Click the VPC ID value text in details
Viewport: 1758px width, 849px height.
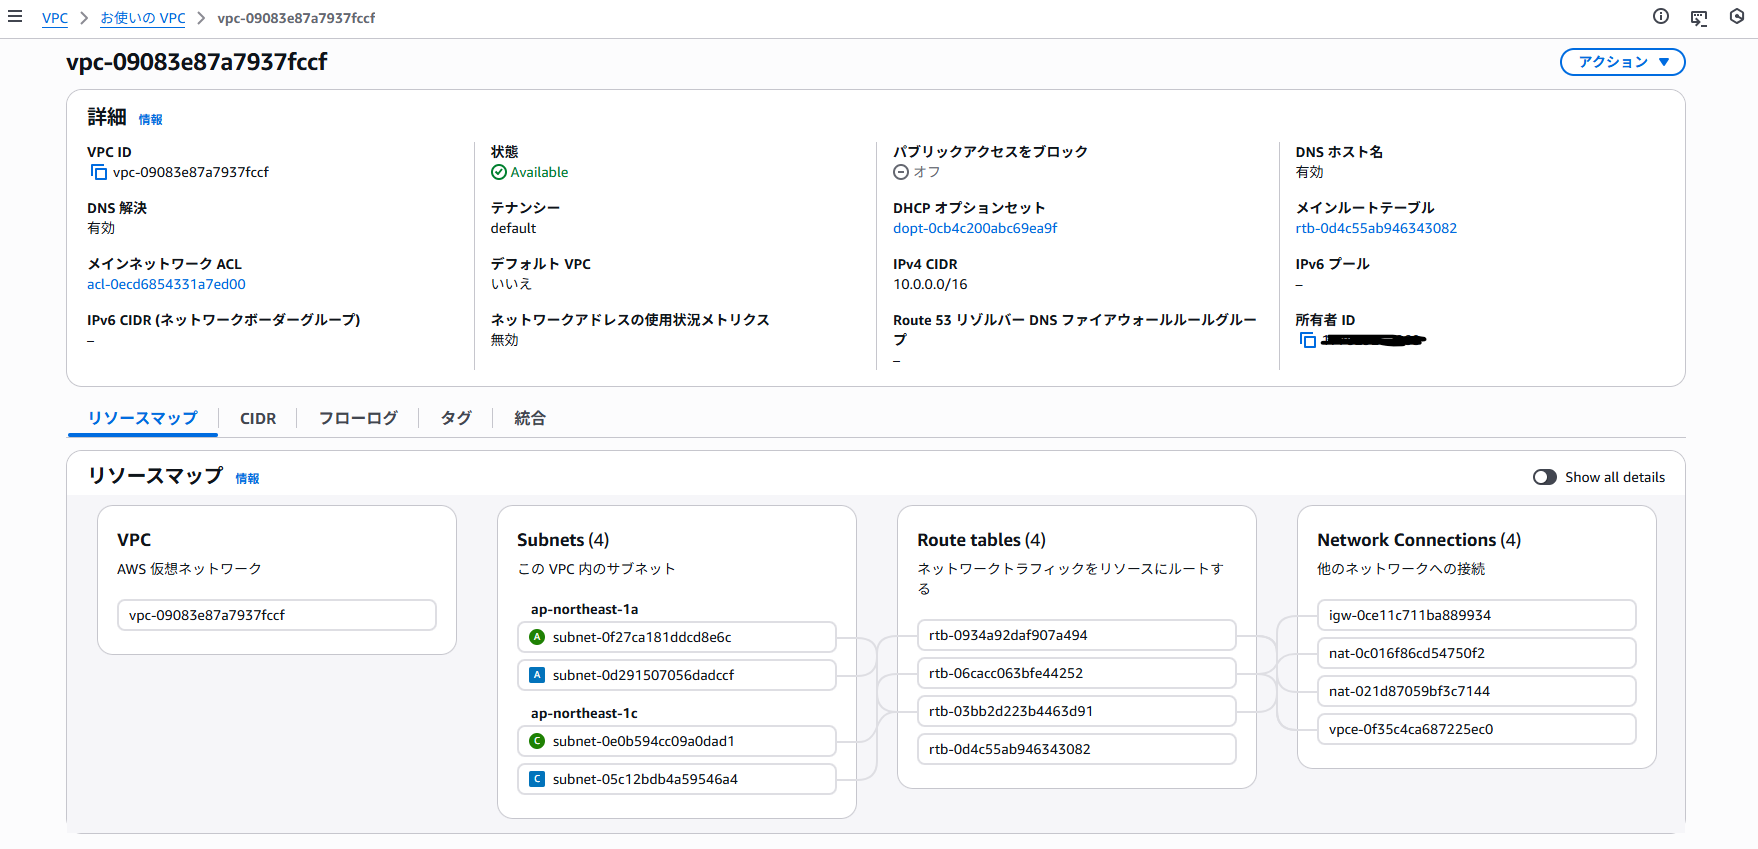click(x=191, y=172)
